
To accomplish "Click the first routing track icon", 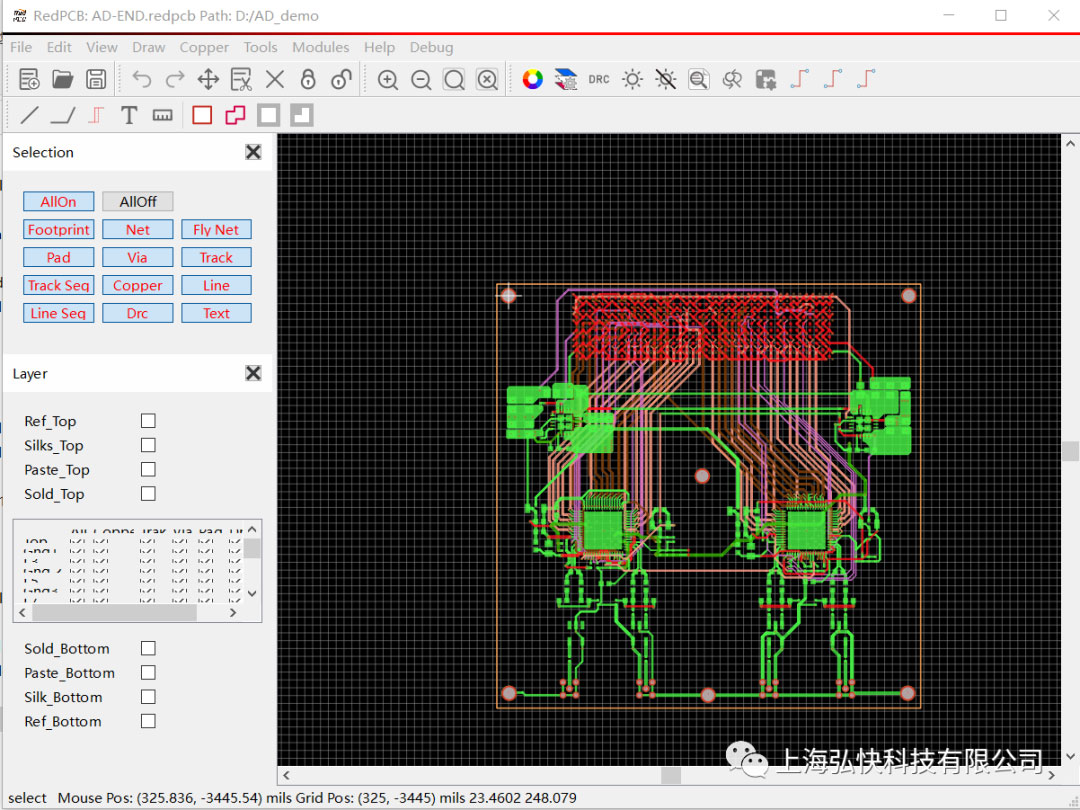I will click(799, 79).
